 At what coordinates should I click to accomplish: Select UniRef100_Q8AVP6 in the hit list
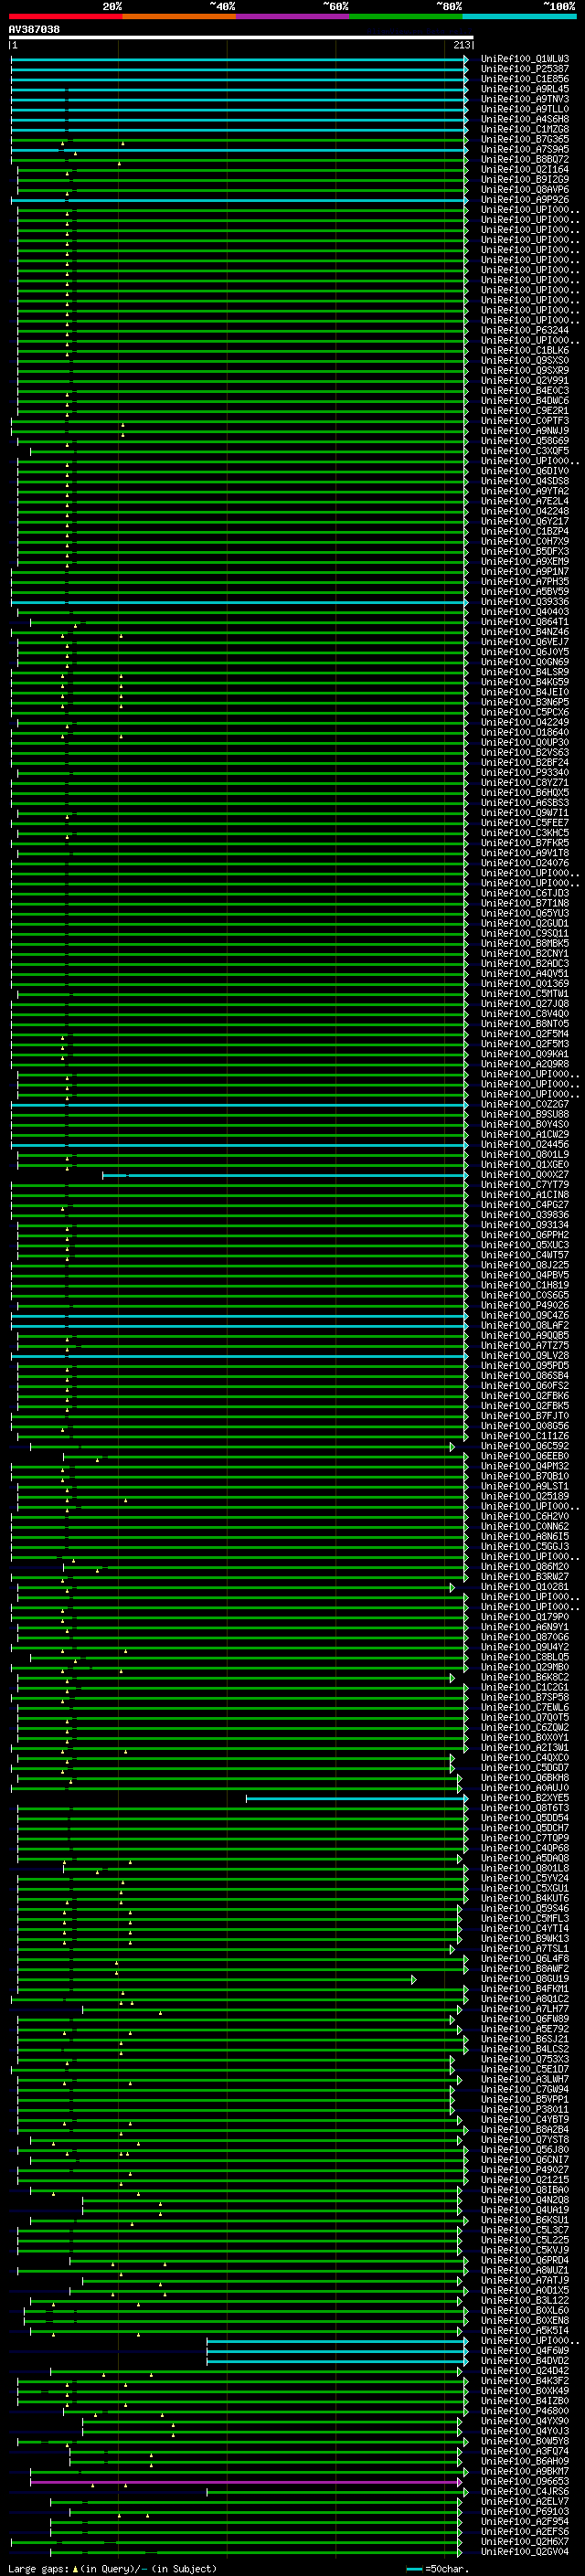pyautogui.click(x=524, y=189)
